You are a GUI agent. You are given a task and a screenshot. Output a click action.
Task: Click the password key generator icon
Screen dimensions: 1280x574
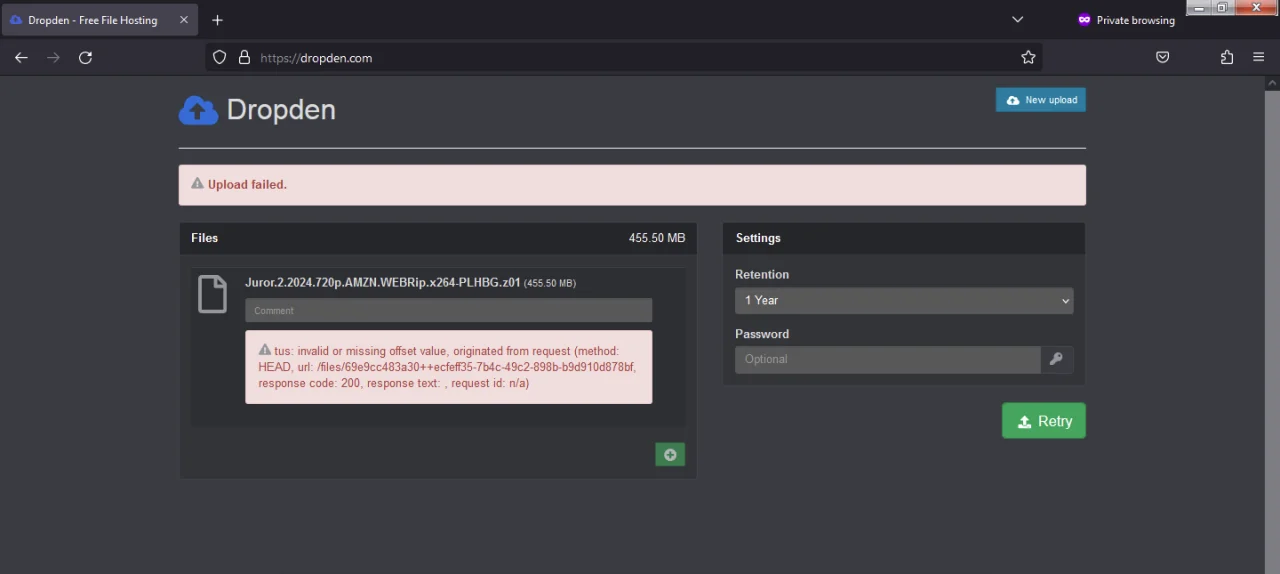coord(1056,359)
